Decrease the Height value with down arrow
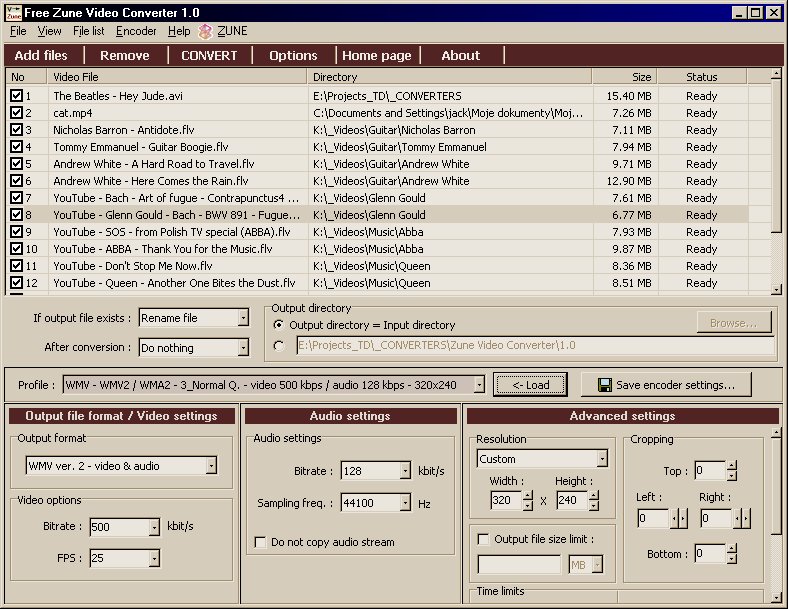The width and height of the screenshot is (788, 609). 594,505
